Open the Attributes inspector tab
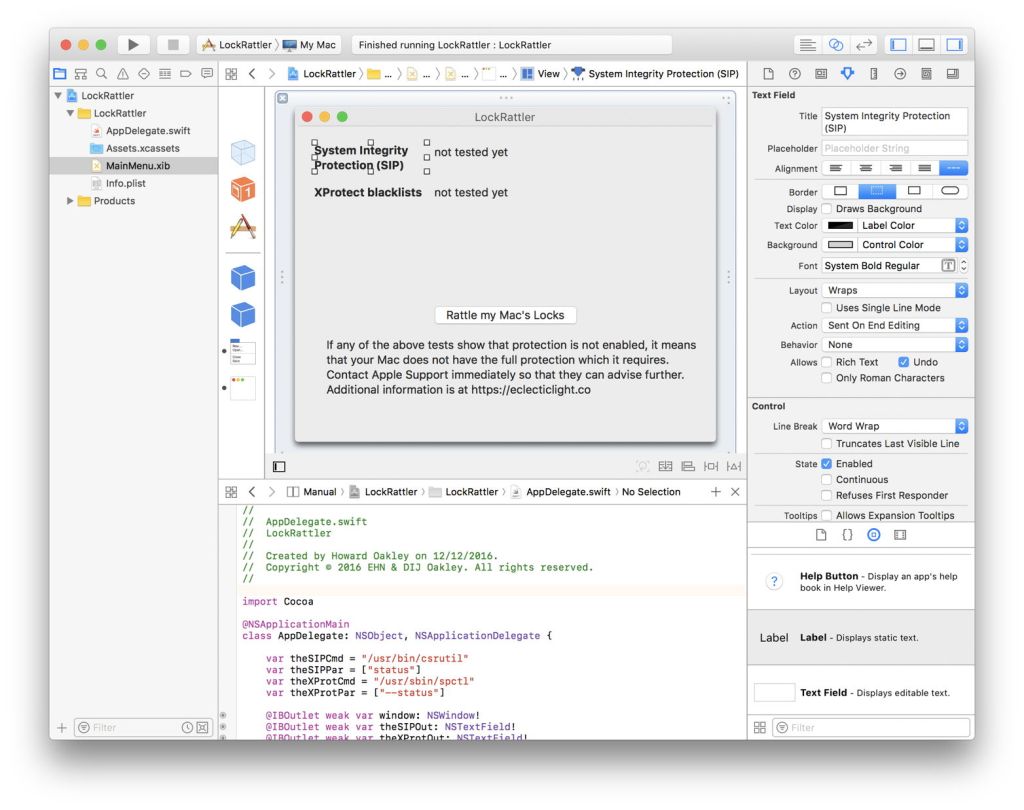This screenshot has width=1024, height=810. pyautogui.click(x=848, y=74)
